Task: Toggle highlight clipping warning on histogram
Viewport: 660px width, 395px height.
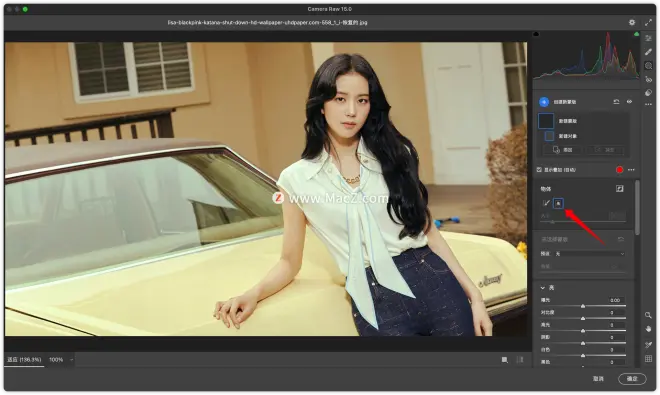Action: tap(636, 34)
